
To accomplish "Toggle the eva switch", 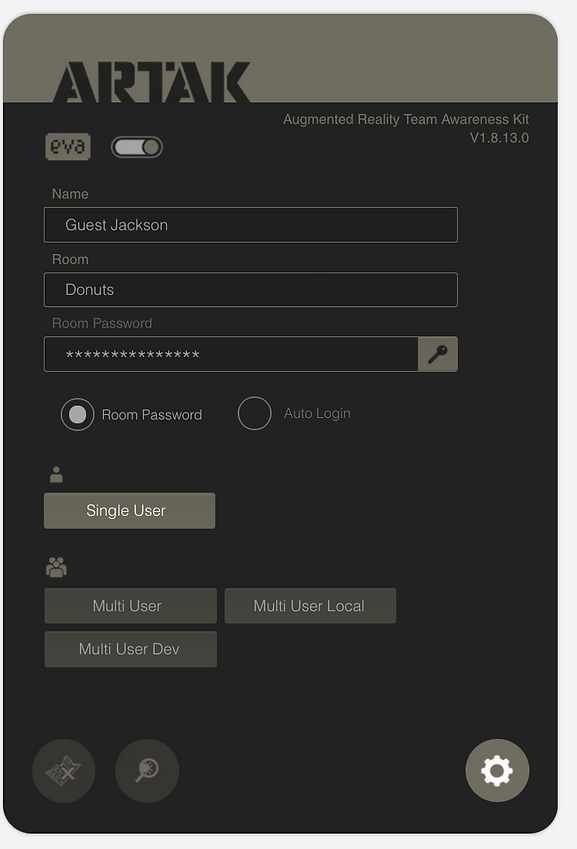I will tap(137, 147).
